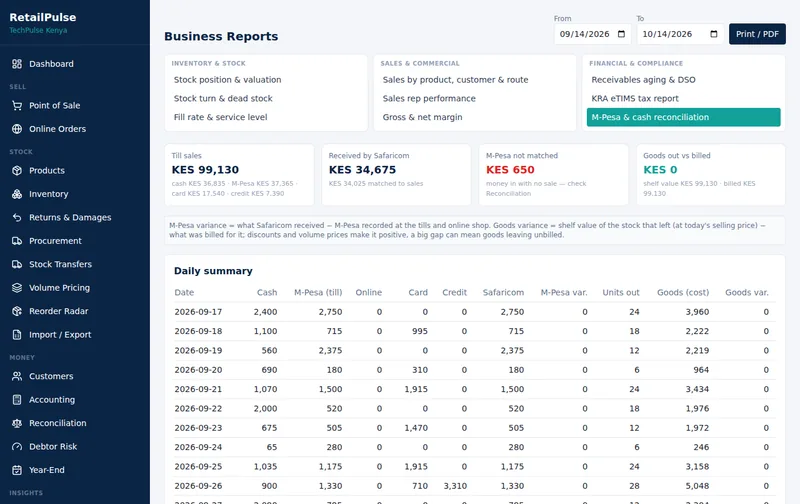Click the Procurement truck icon
Viewport: 800px width, 504px height.
(17, 241)
